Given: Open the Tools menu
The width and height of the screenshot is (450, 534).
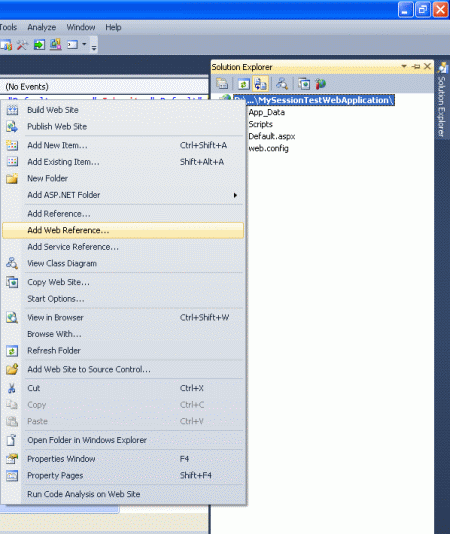Looking at the screenshot, I should [8, 27].
